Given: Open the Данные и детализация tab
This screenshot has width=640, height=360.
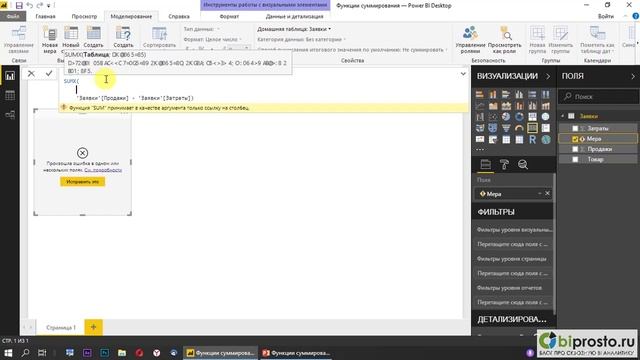Looking at the screenshot, I should 294,16.
